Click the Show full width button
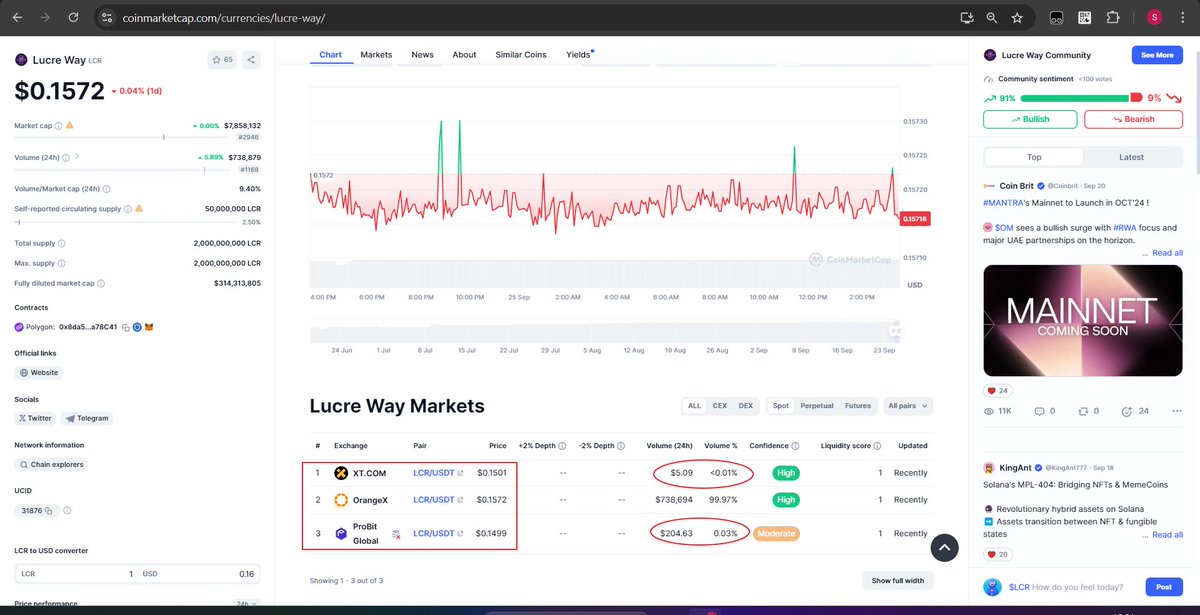The image size is (1200, 615). coord(897,580)
